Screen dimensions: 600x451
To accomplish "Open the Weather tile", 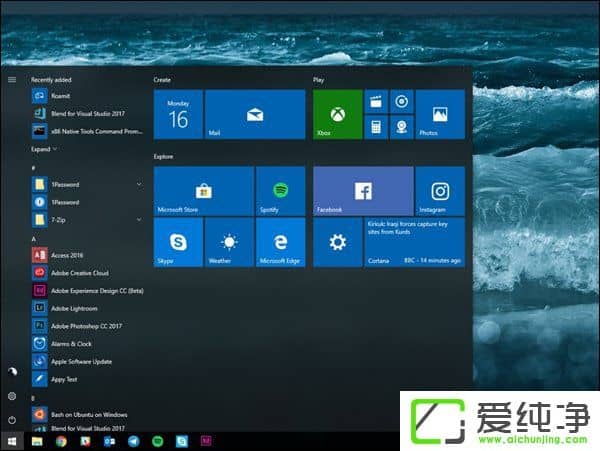I will click(229, 242).
